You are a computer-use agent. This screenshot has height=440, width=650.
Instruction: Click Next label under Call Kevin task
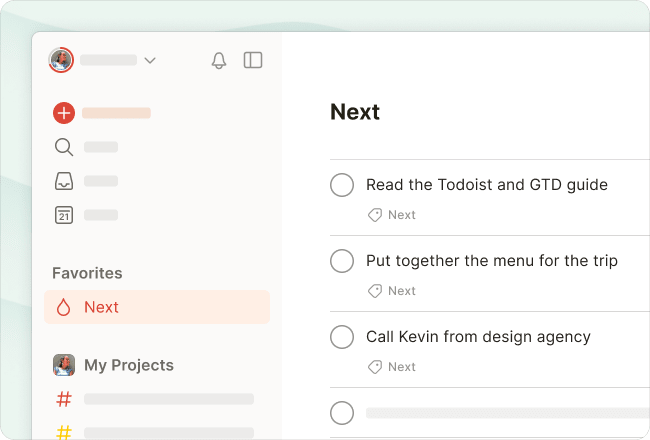click(401, 367)
